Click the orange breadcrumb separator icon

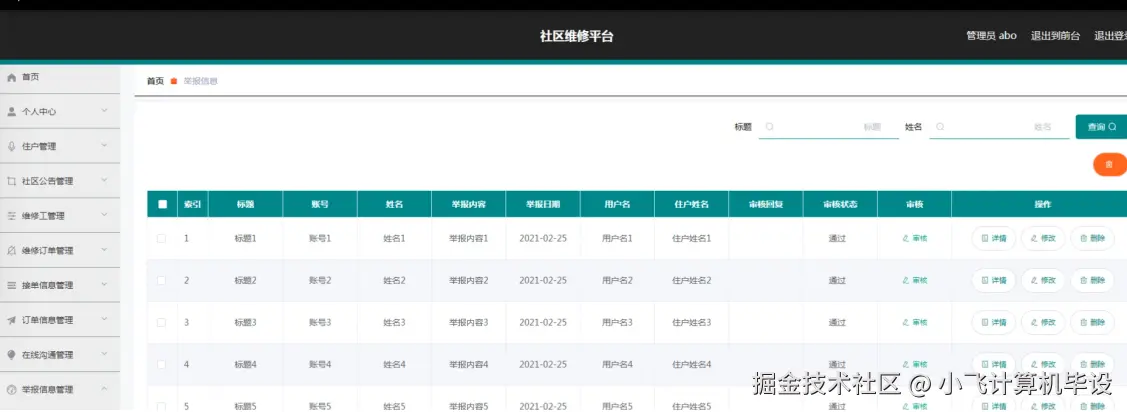173,81
